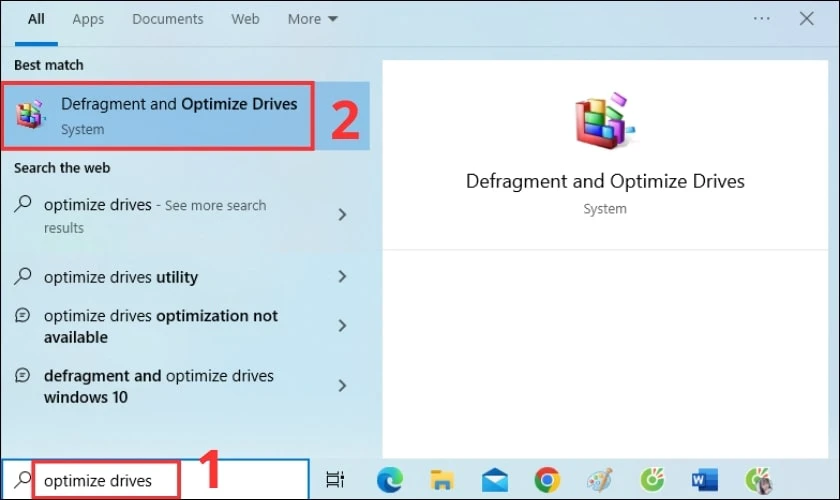Open the three-dot options menu
This screenshot has height=500, width=840.
[x=761, y=19]
